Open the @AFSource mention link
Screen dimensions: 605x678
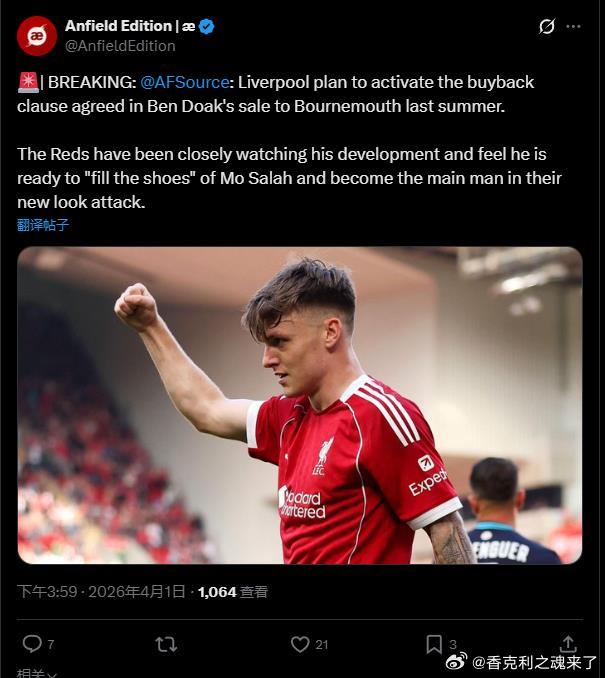[x=185, y=82]
